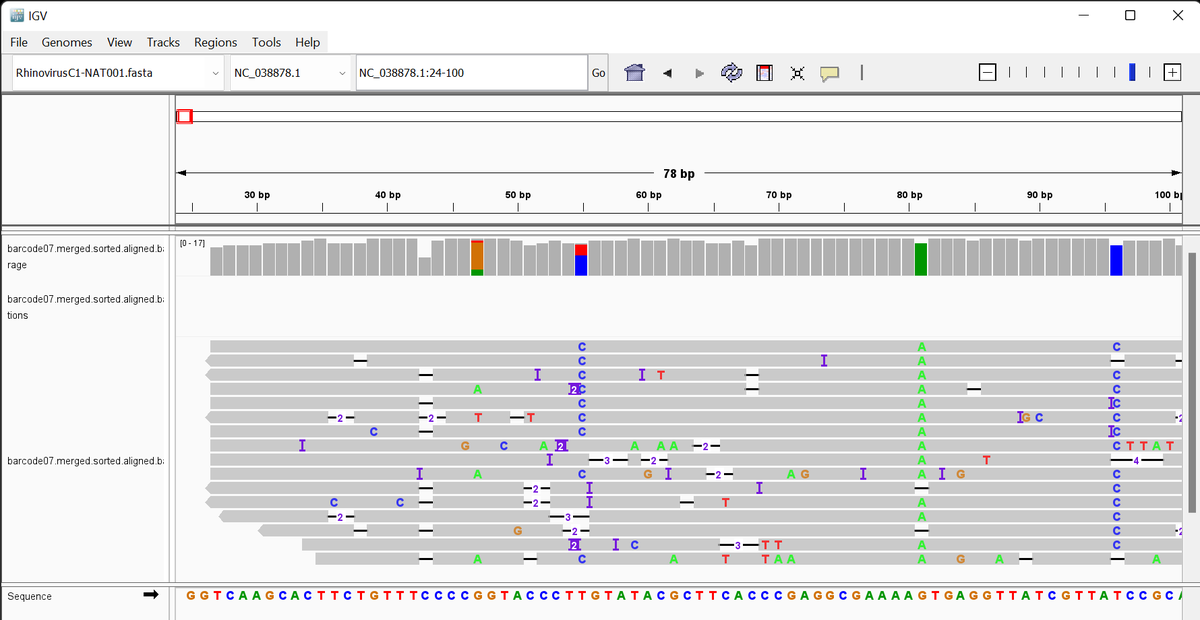
Task: Click the resize tracks to fit icon
Action: point(797,73)
